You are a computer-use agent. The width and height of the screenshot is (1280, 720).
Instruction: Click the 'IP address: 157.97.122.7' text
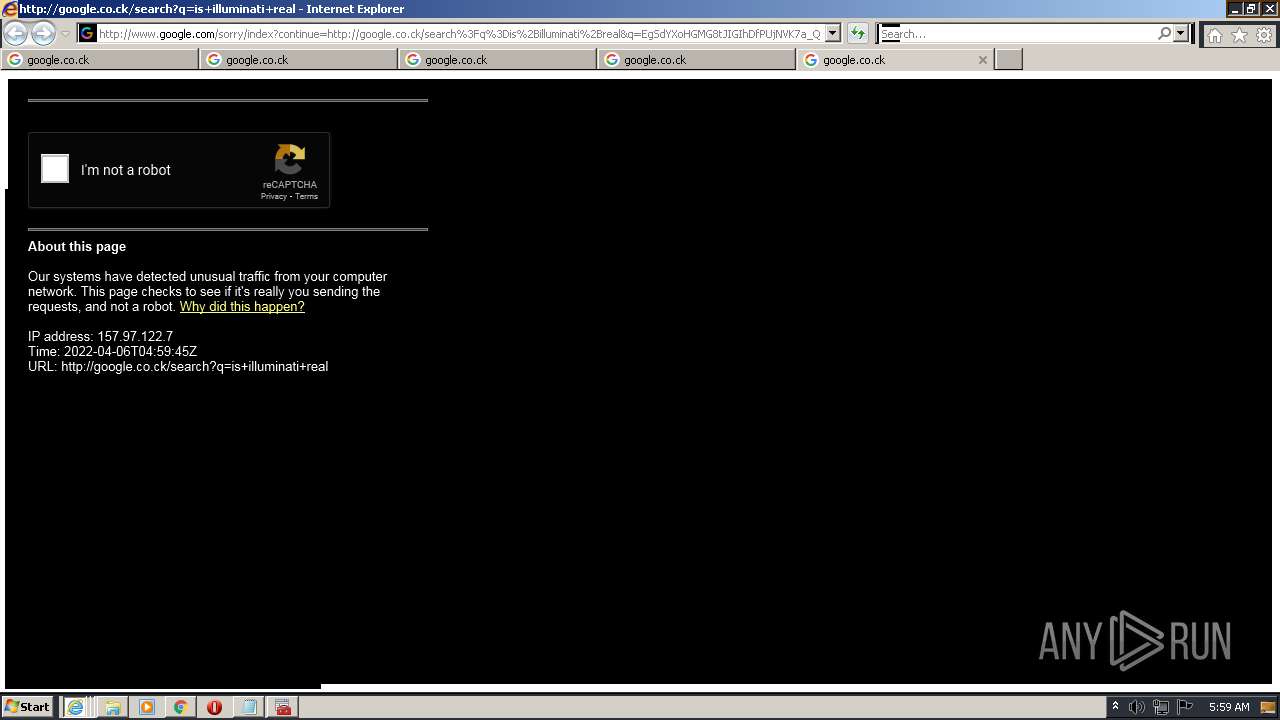click(x=100, y=337)
